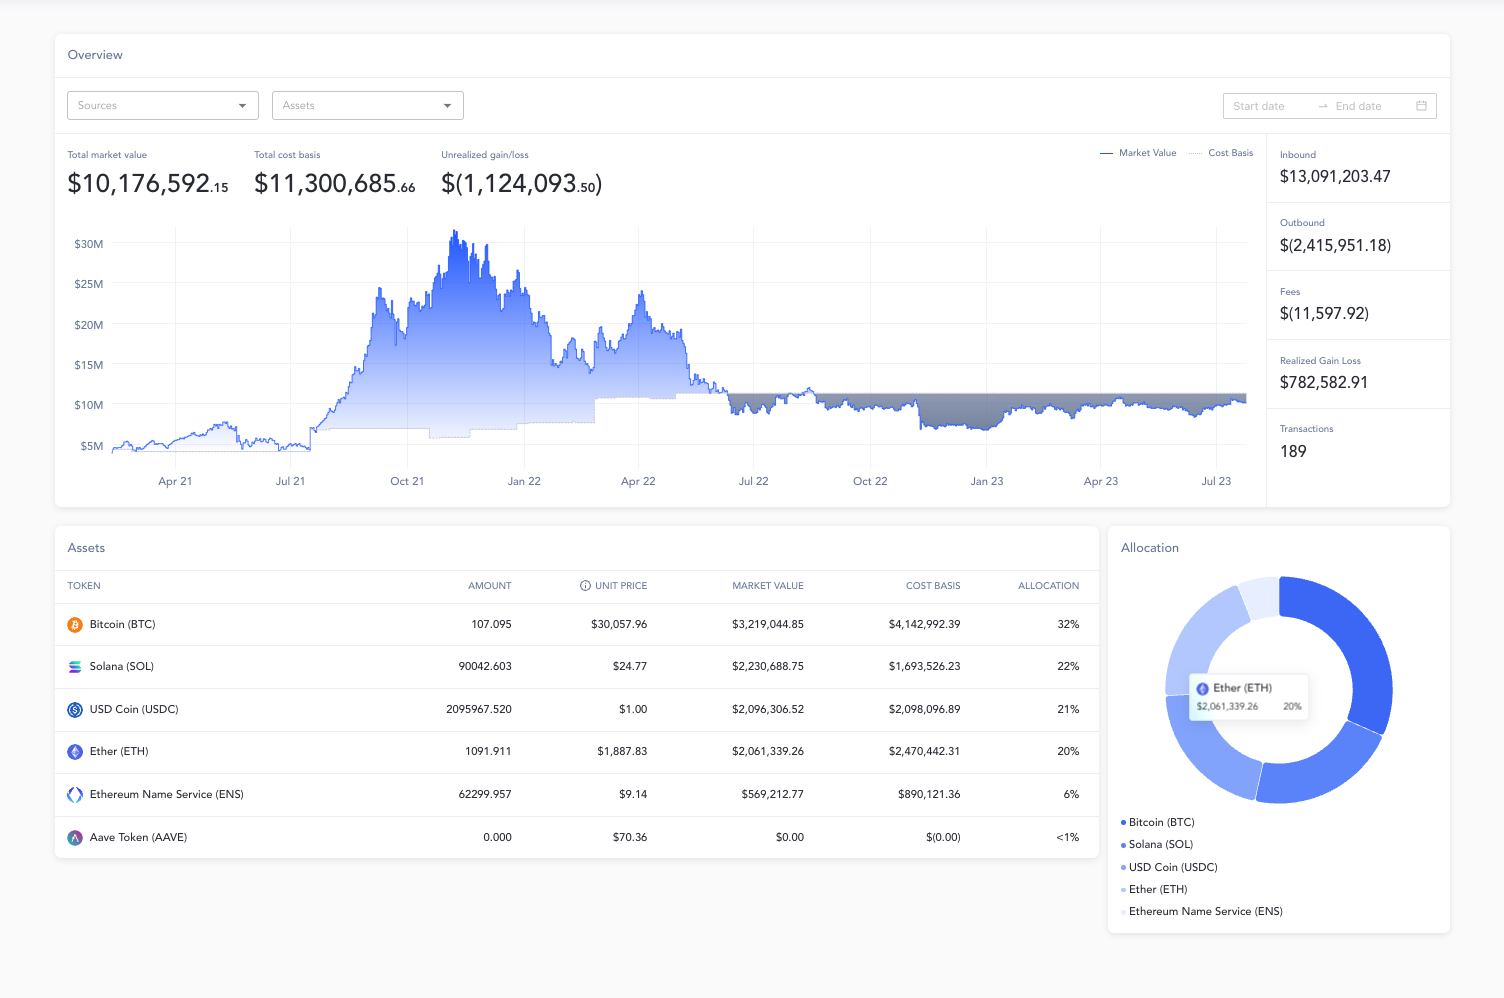
Task: Click the USD Coin (USDC) token icon
Action: (x=75, y=710)
